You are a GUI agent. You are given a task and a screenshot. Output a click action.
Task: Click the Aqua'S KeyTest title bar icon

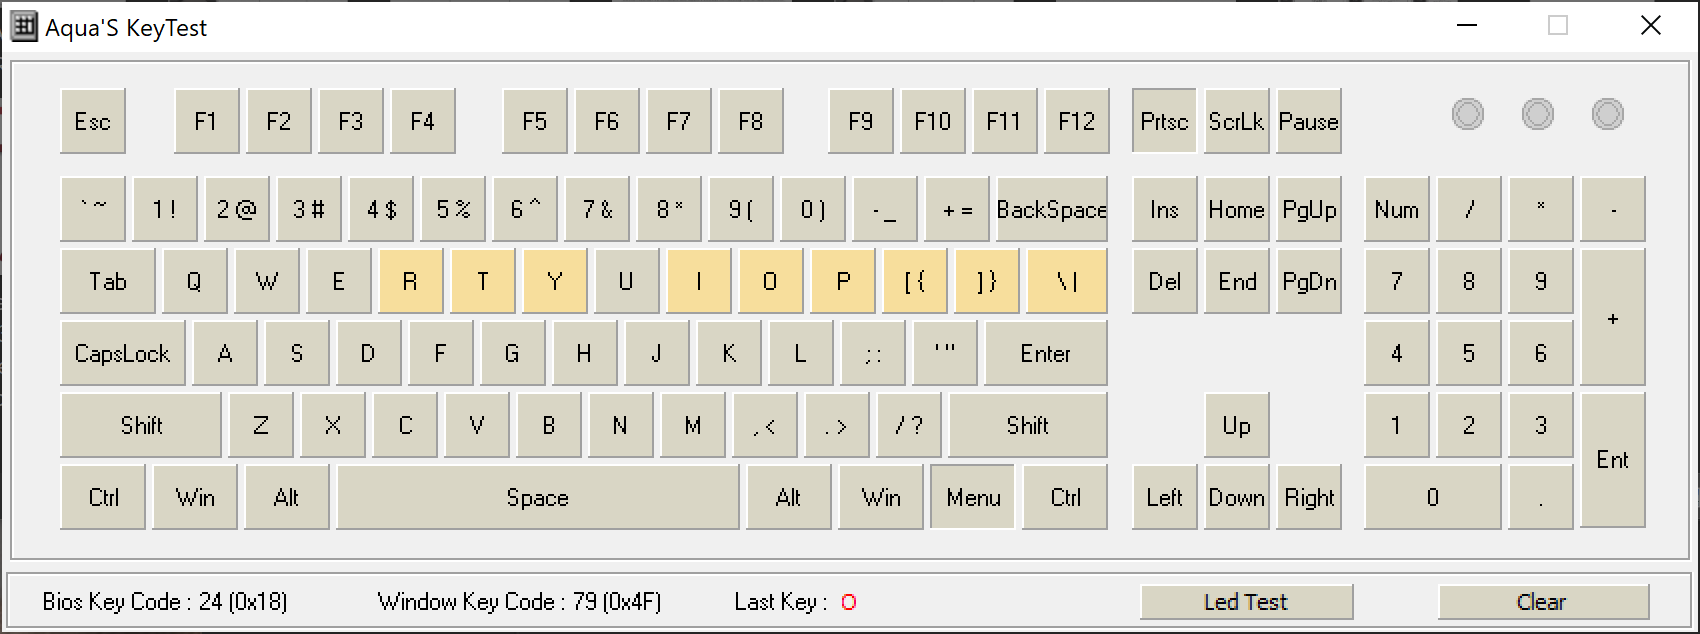pyautogui.click(x=24, y=27)
